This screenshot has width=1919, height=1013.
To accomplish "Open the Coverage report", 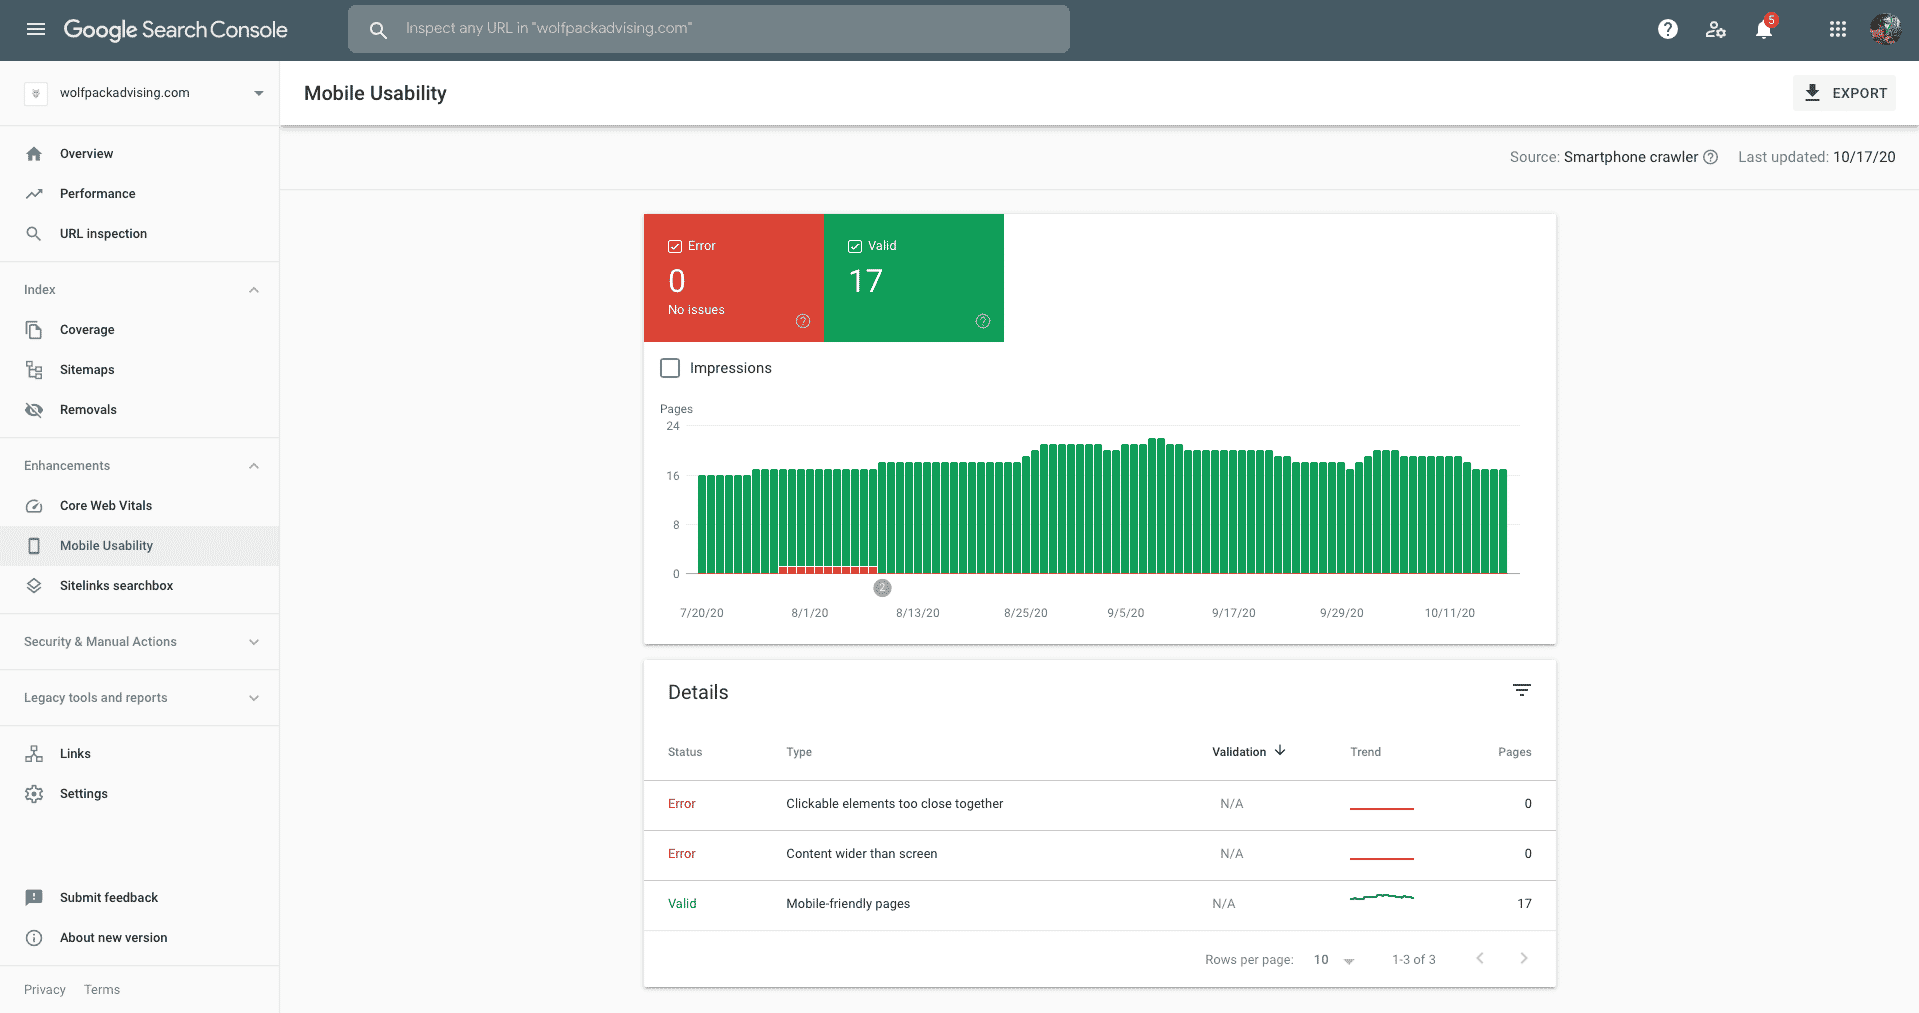I will pyautogui.click(x=140, y=330).
